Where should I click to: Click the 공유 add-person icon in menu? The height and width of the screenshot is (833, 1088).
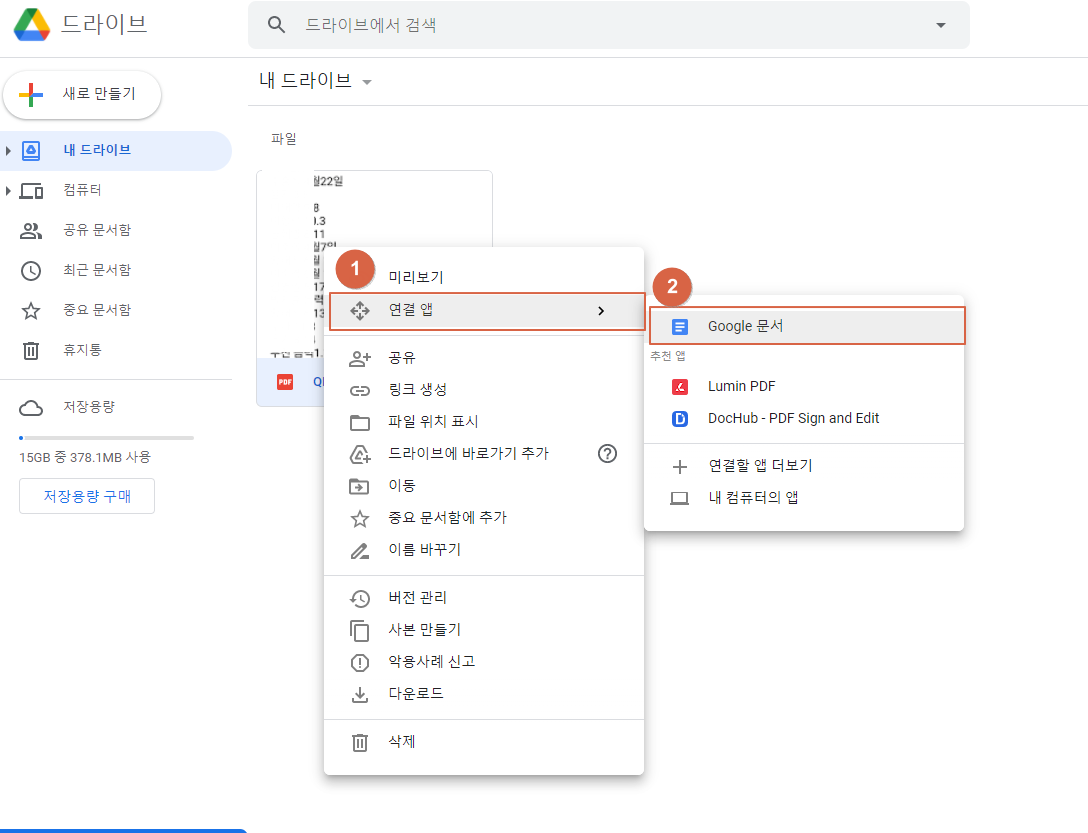[x=359, y=358]
